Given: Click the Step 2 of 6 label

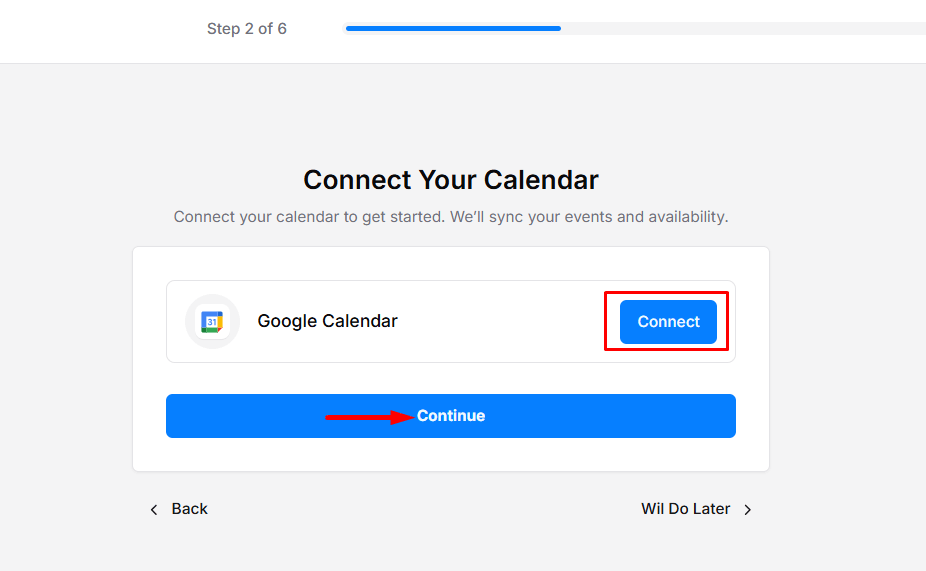Looking at the screenshot, I should pos(247,29).
